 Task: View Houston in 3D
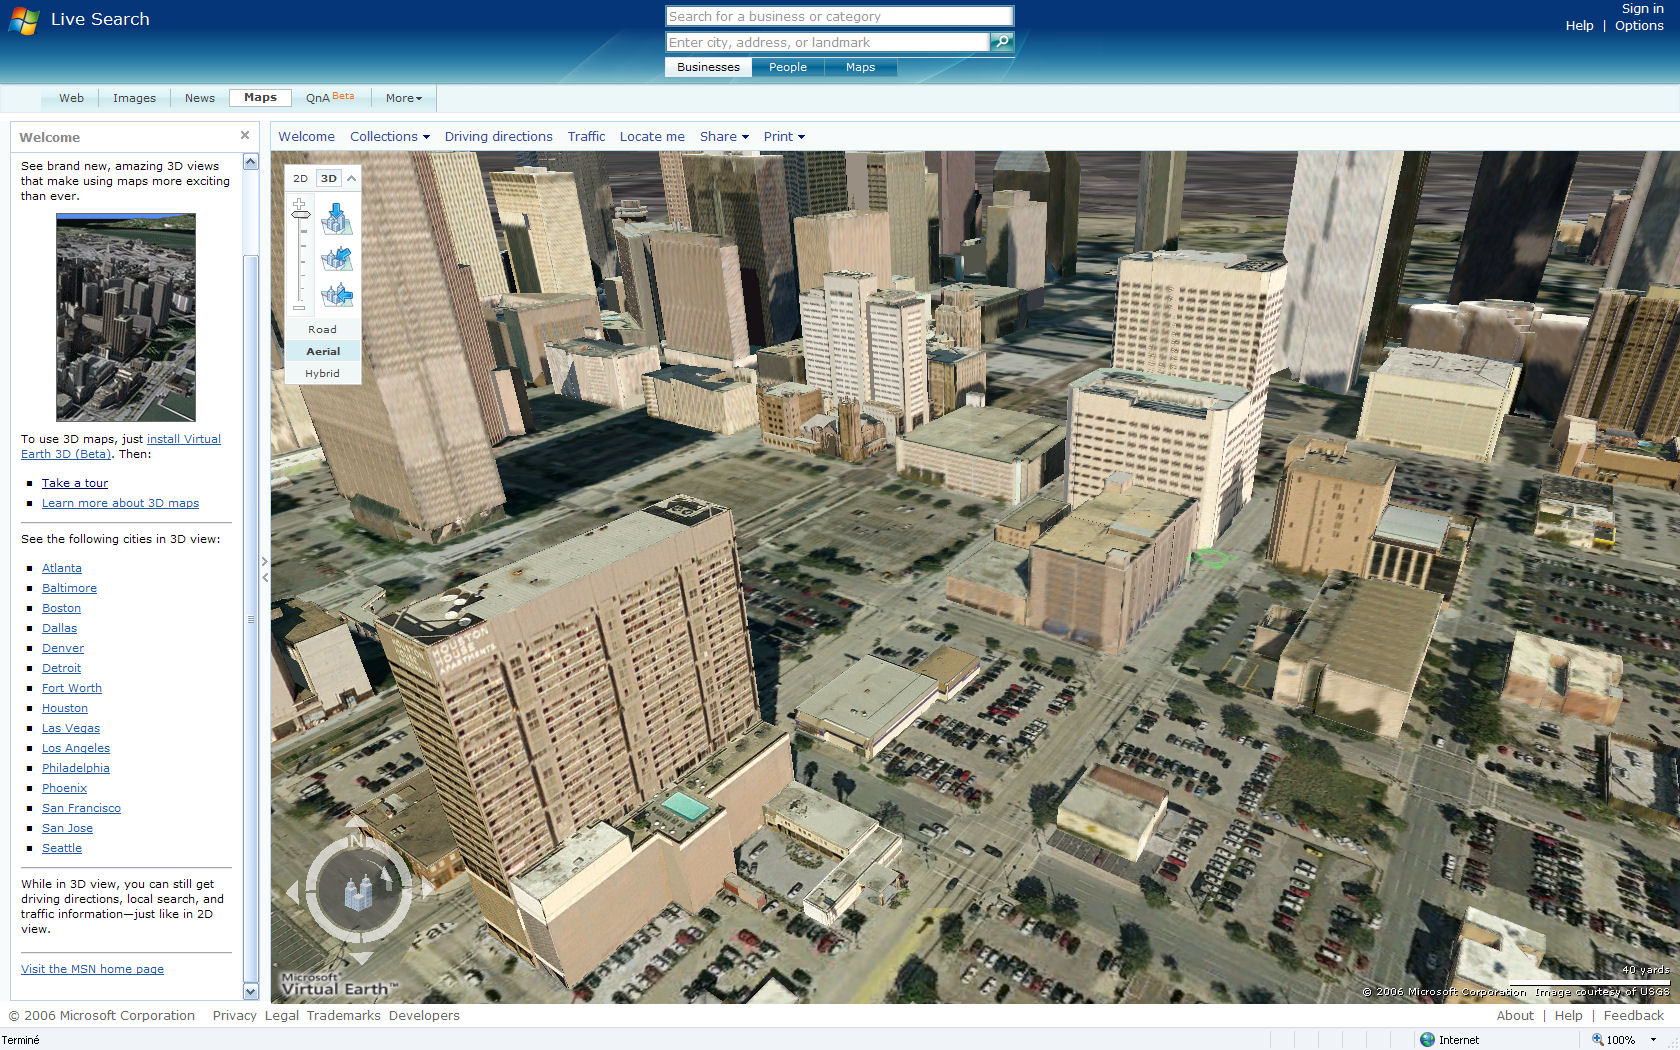pos(65,708)
